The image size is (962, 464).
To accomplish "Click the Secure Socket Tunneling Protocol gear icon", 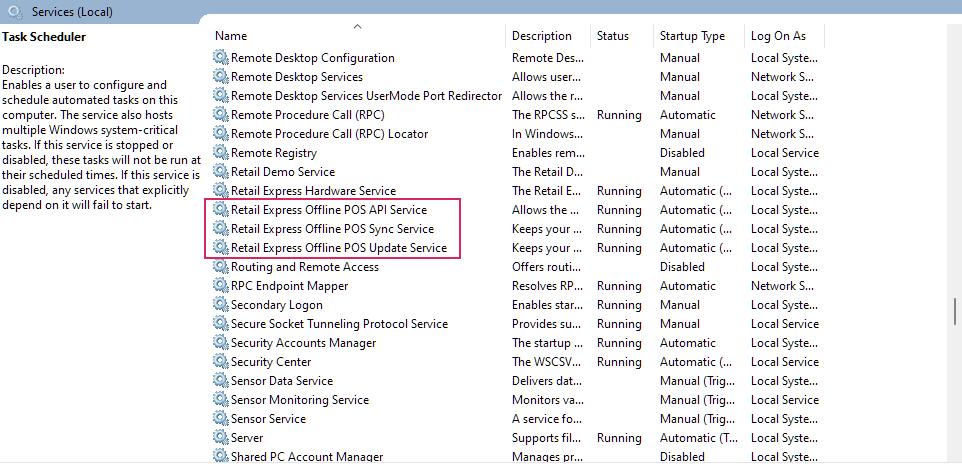I will [x=220, y=324].
